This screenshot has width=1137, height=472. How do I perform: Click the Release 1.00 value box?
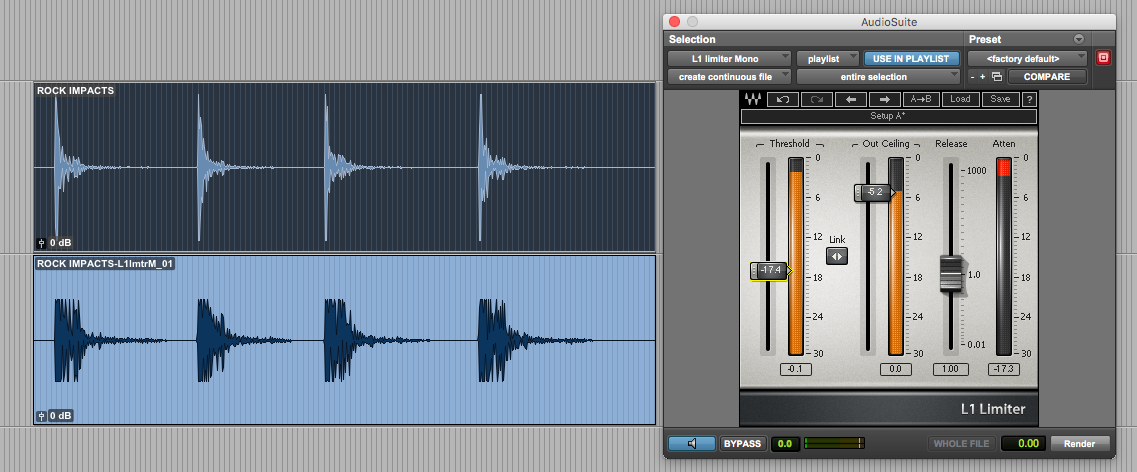click(950, 370)
